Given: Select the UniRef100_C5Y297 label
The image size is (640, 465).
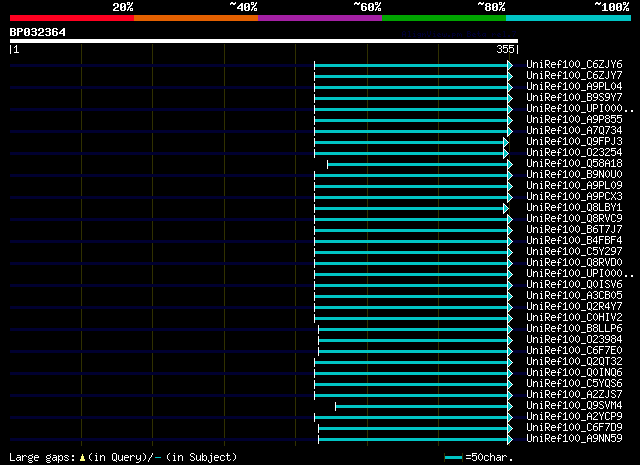Looking at the screenshot, I should pos(574,252).
